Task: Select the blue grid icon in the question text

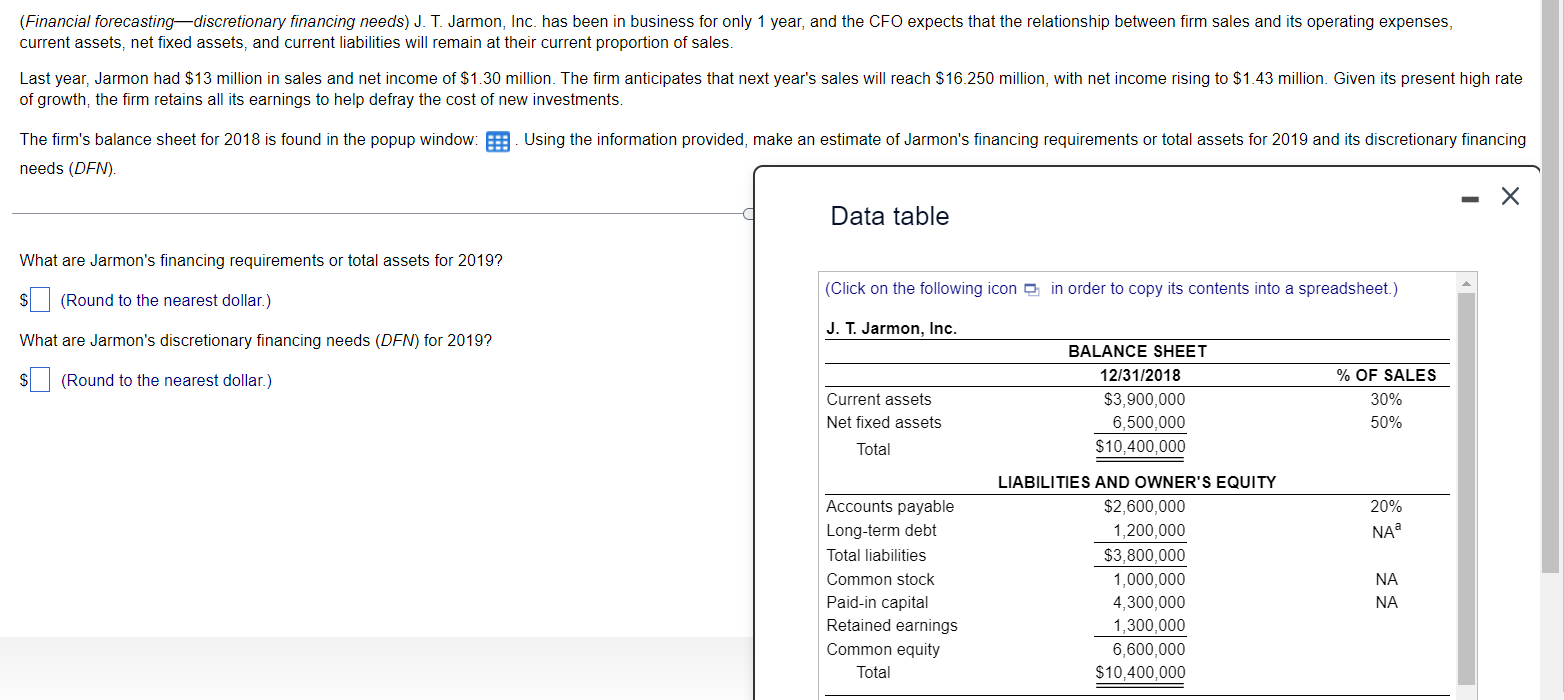Action: [x=497, y=140]
